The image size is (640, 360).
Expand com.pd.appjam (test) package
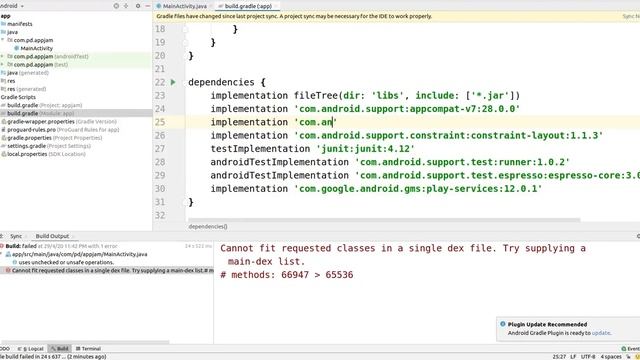pyautogui.click(x=2, y=64)
